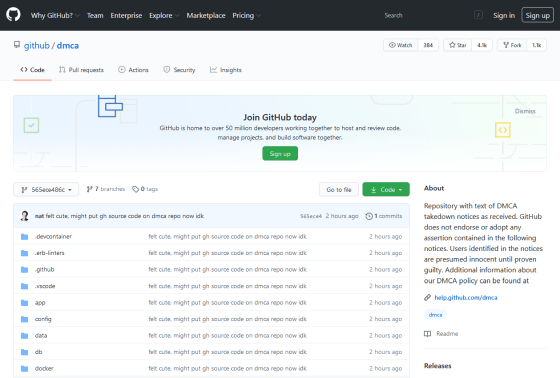Open the GitHub logo home link
This screenshot has height=378, width=560.
coord(13,15)
